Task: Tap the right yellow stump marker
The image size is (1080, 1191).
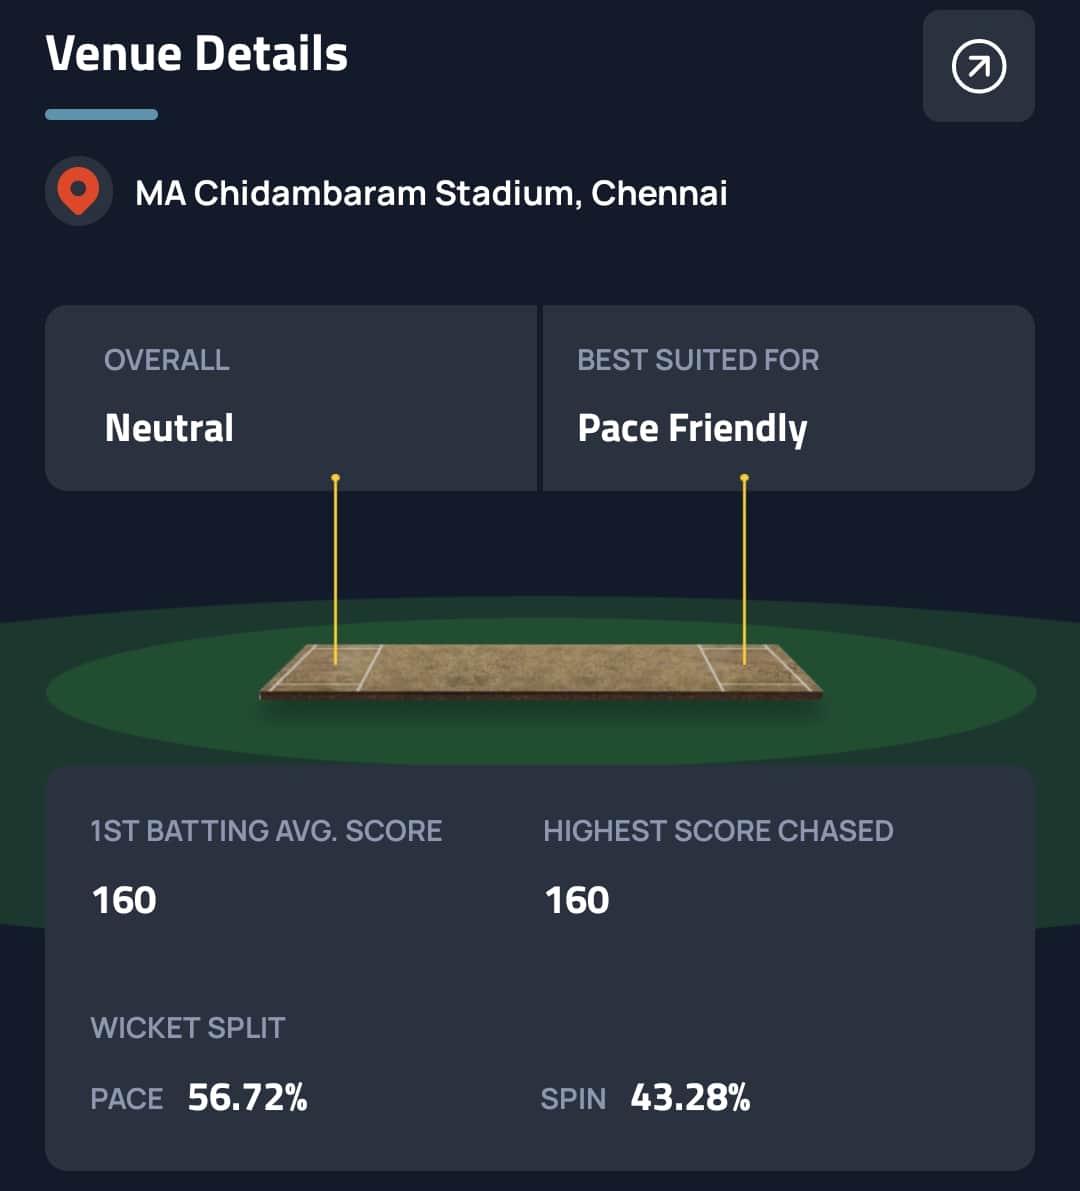Action: coord(744,568)
